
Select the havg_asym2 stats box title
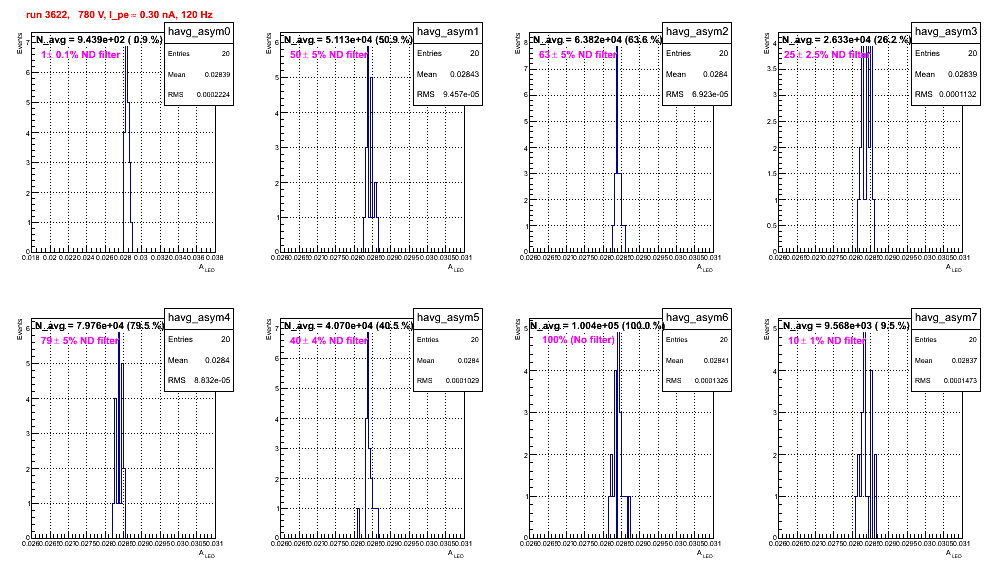pos(697,32)
